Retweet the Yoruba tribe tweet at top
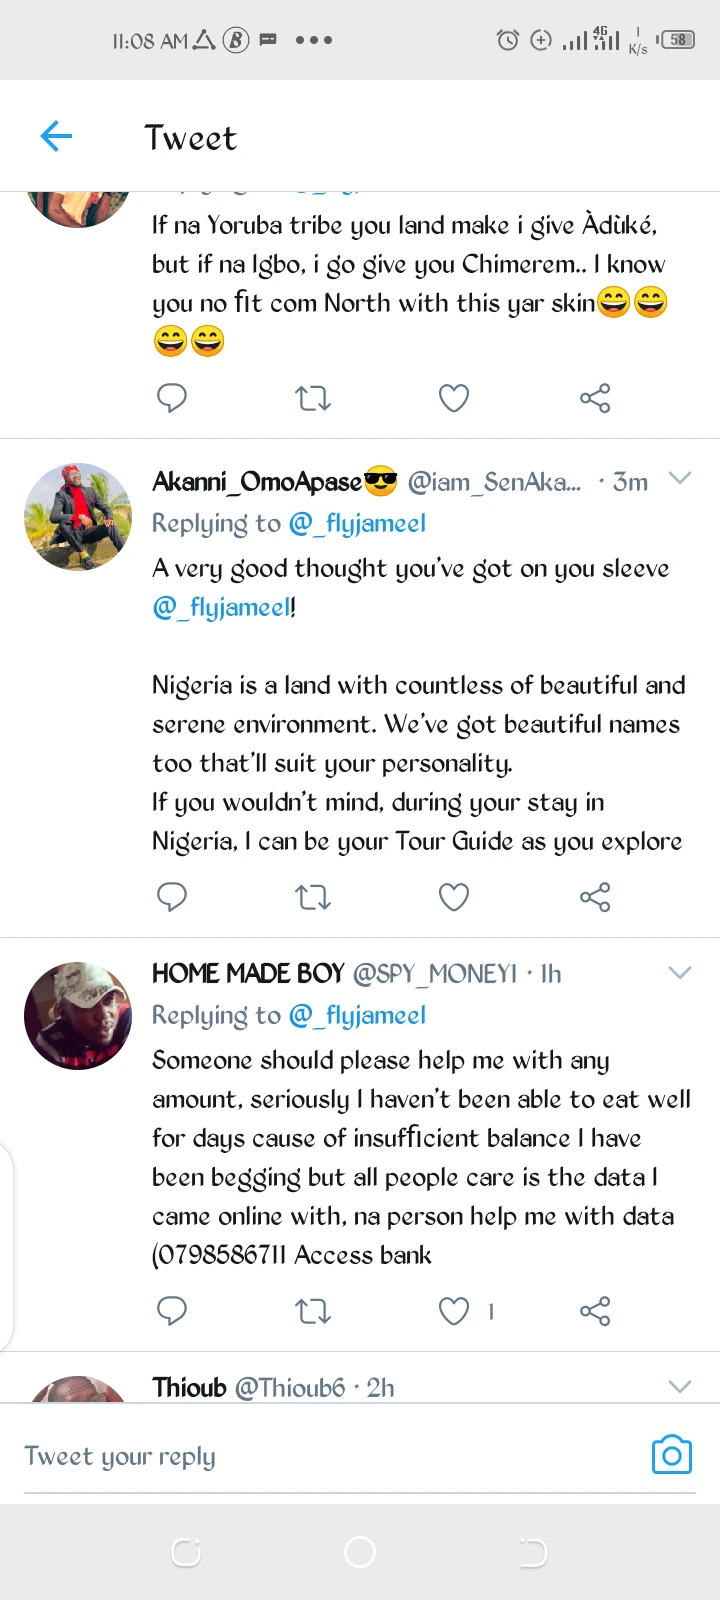This screenshot has height=1600, width=720. tap(313, 399)
